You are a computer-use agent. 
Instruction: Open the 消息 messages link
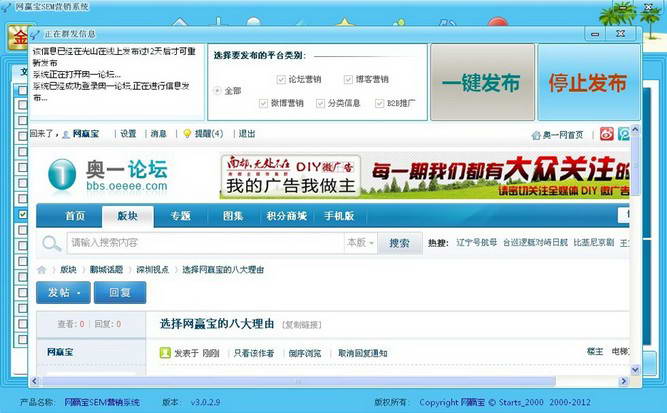point(159,134)
